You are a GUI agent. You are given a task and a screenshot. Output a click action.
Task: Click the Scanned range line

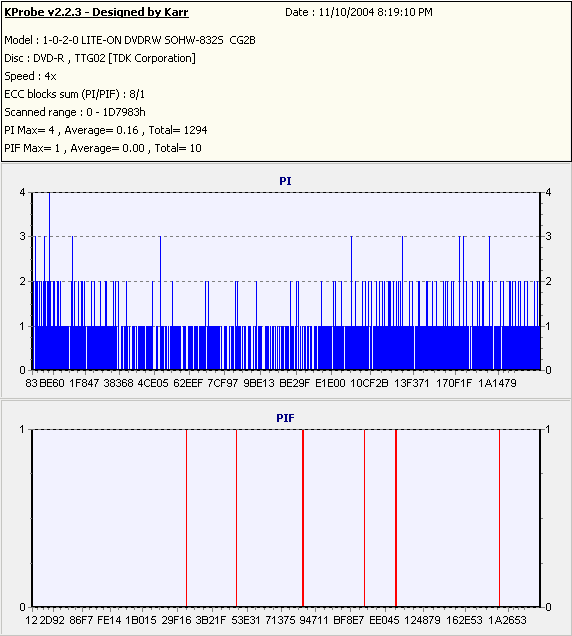[x=75, y=112]
